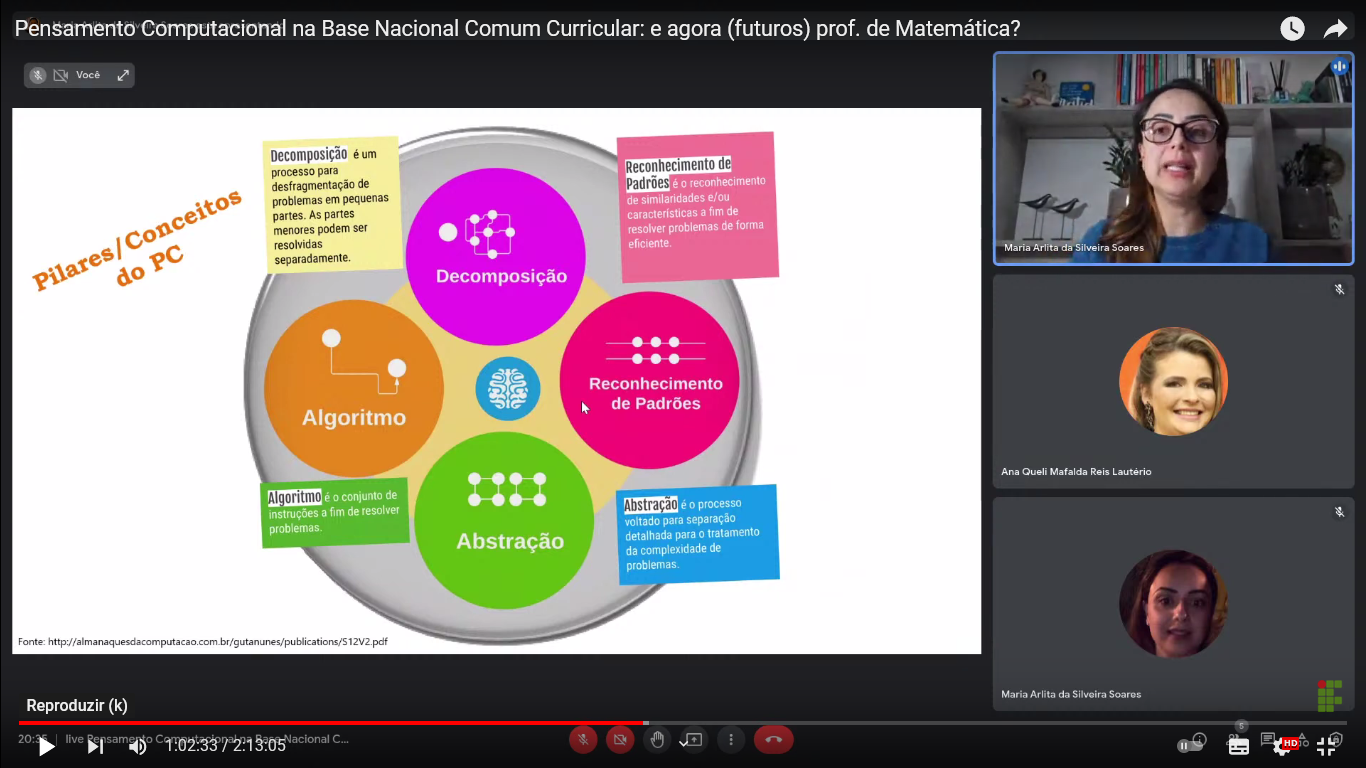1366x768 pixels.
Task: Open the Share arrow icon
Action: coord(1336,29)
